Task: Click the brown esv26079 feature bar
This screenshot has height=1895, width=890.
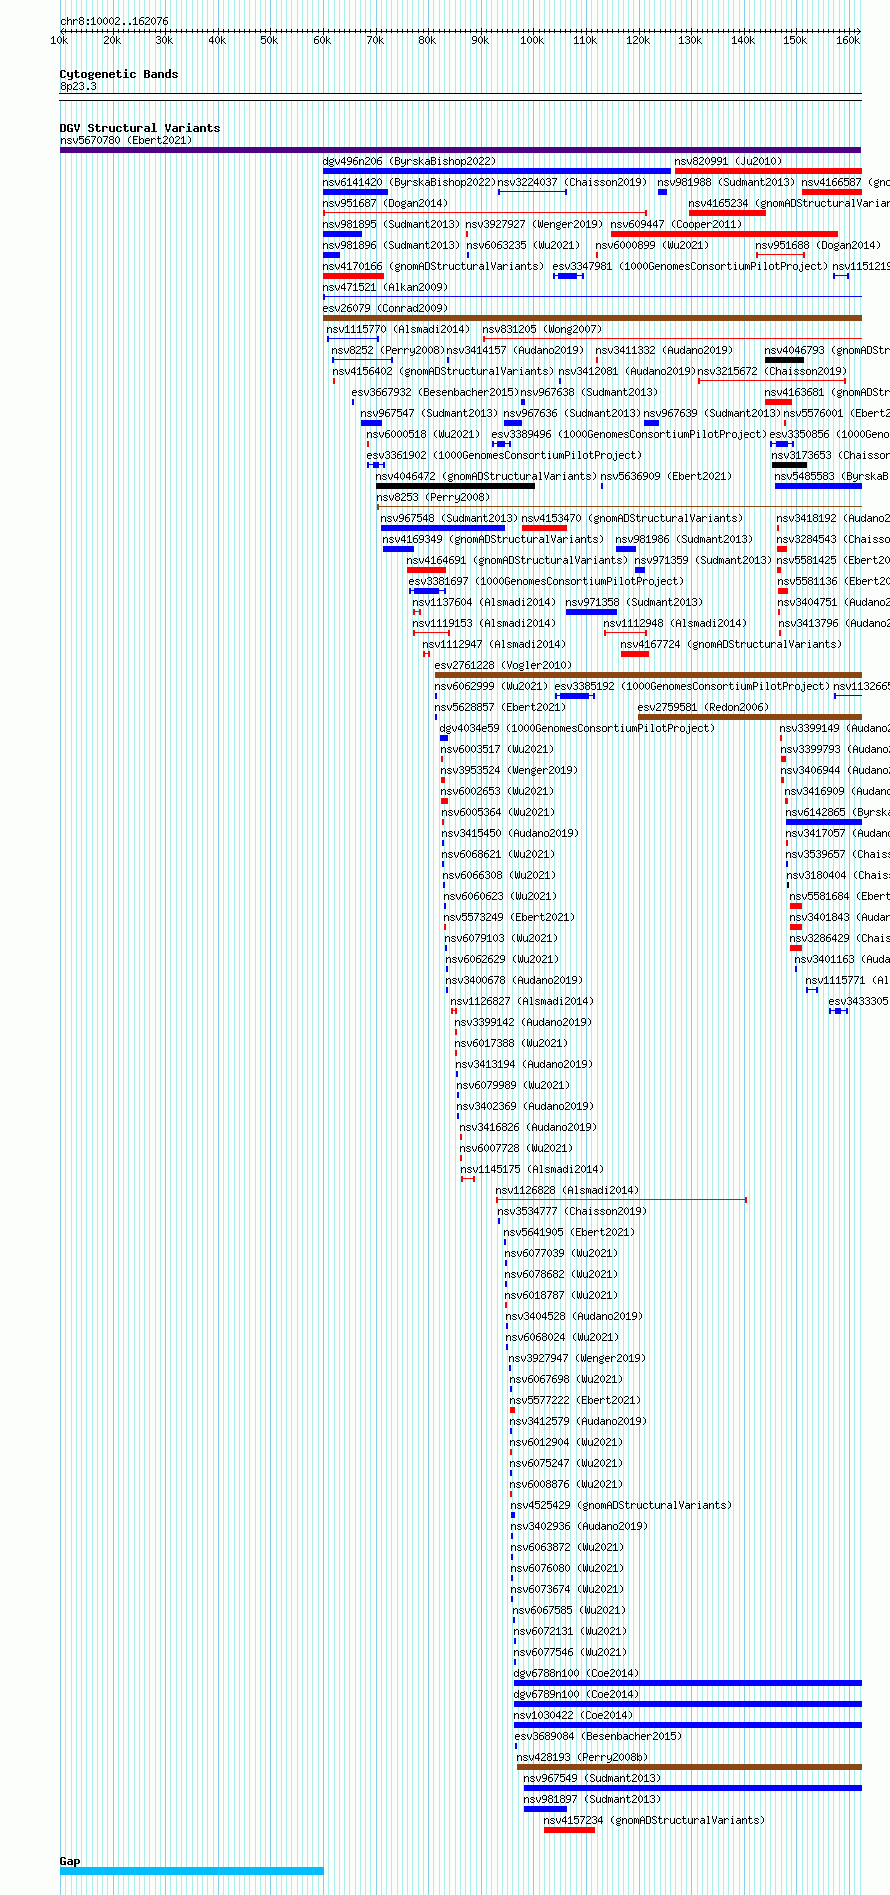Action: [x=592, y=318]
